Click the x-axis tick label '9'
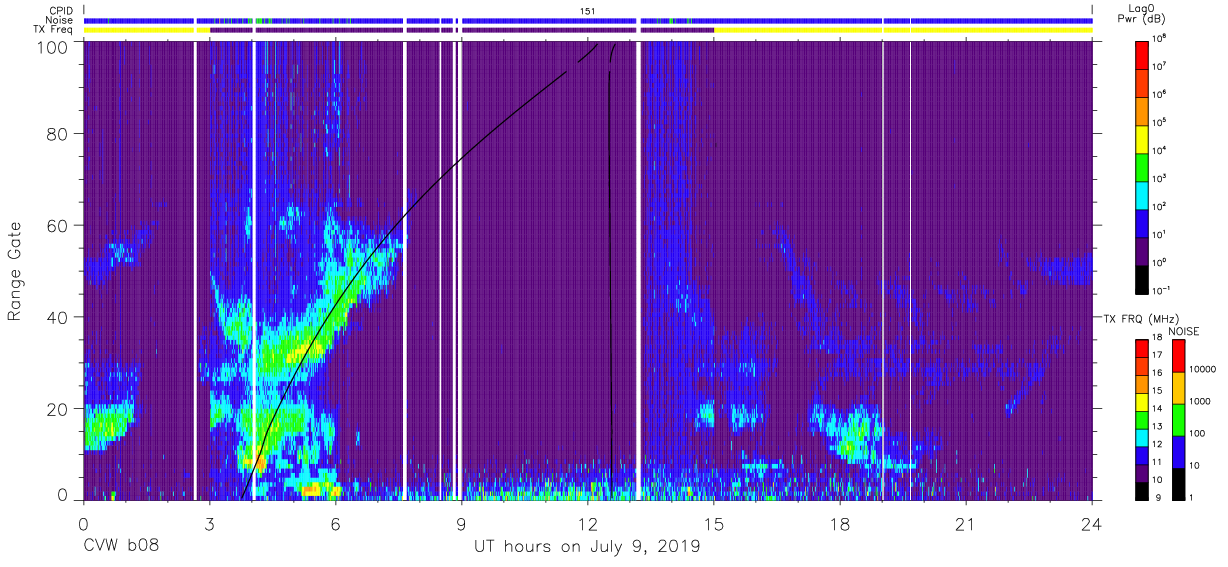 tap(461, 524)
